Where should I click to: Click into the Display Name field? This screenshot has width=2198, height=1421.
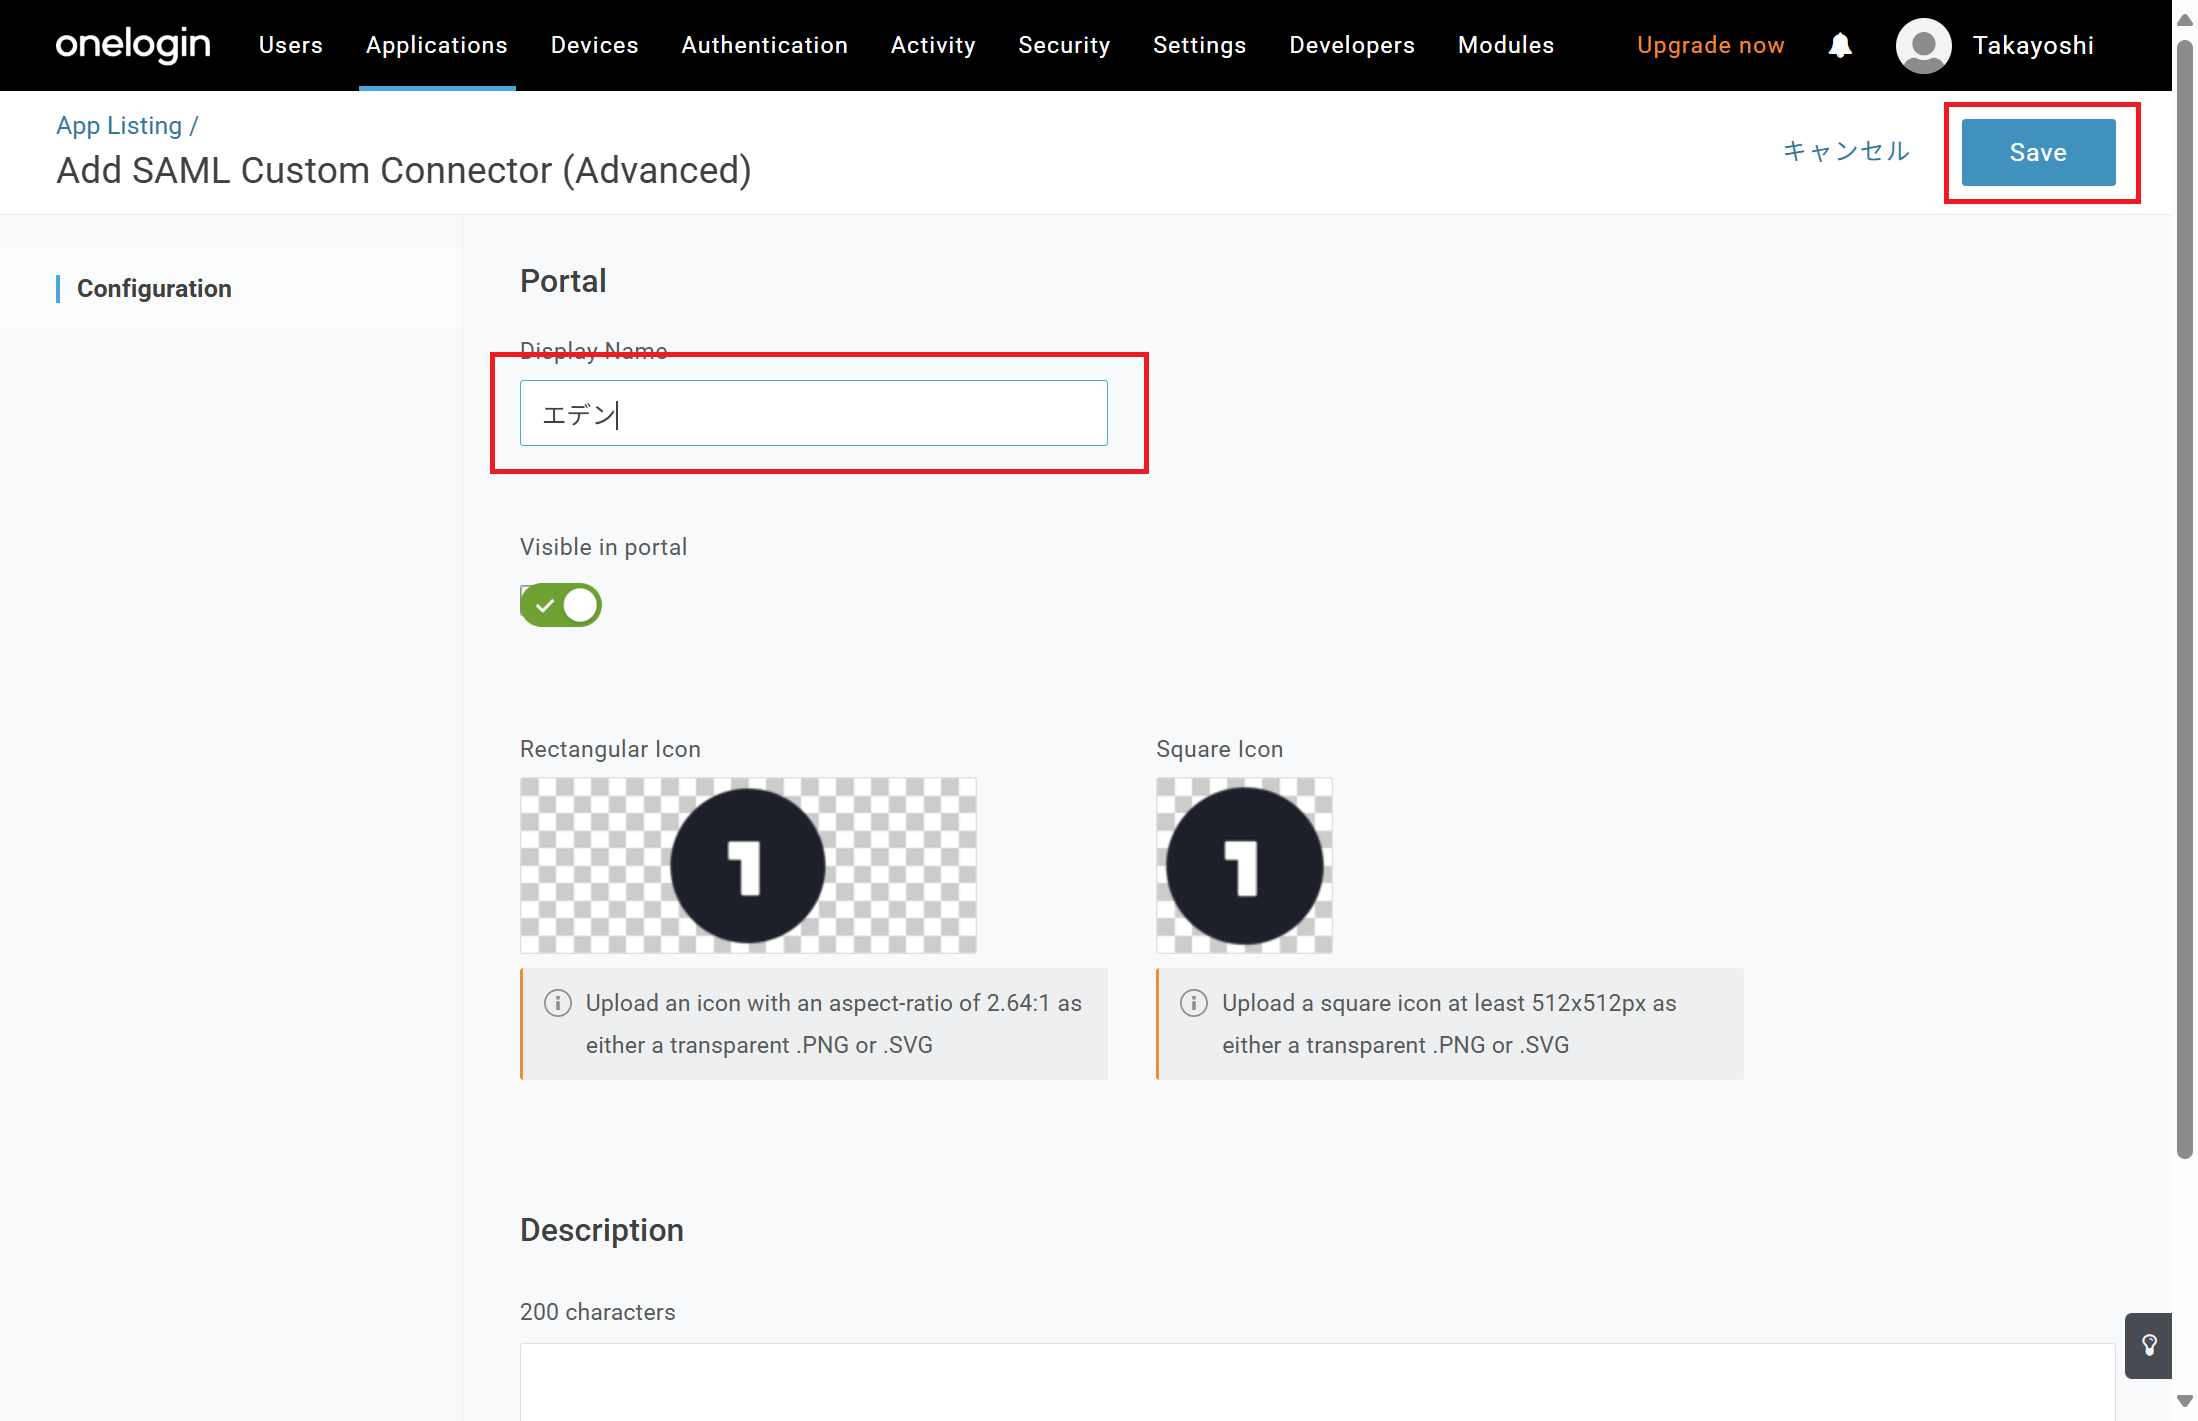(813, 413)
